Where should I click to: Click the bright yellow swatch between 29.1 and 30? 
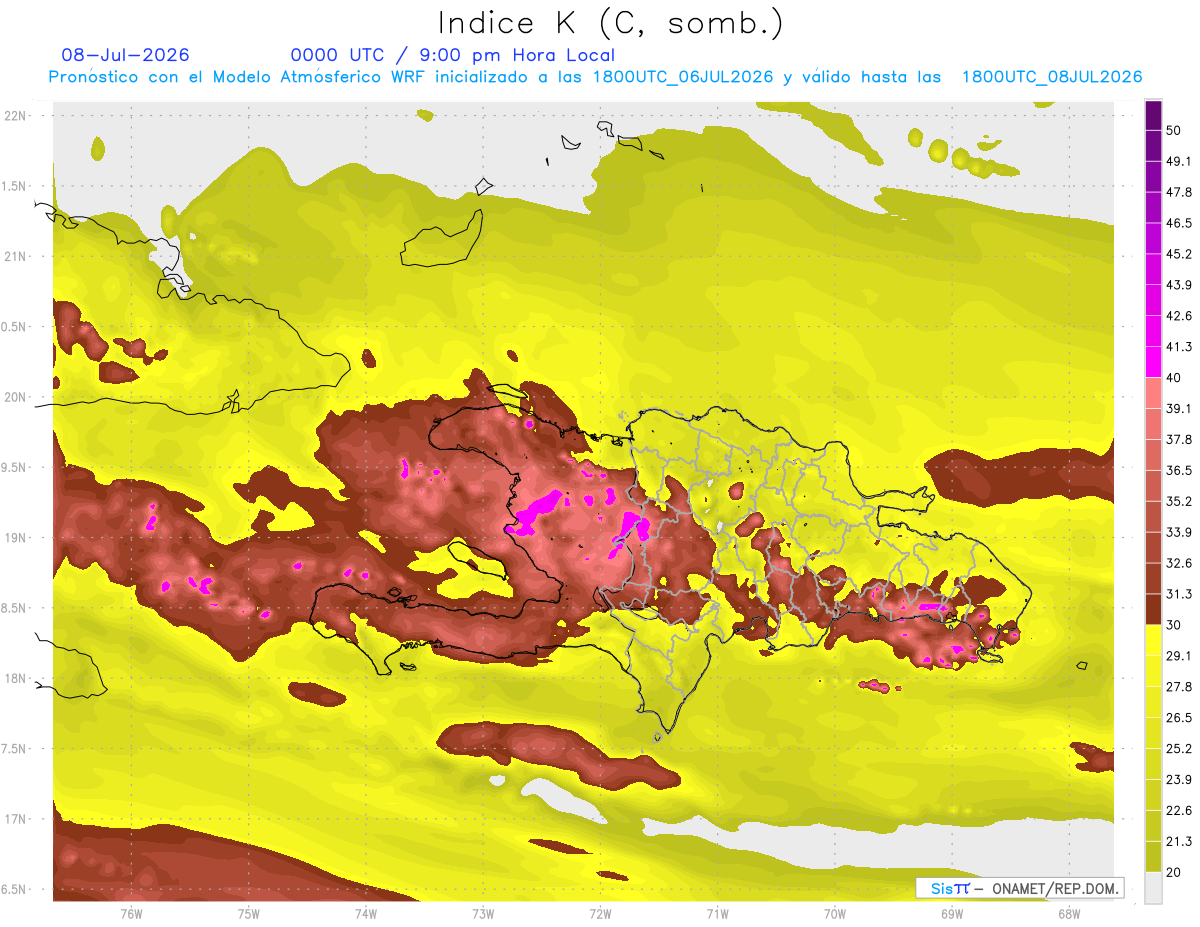coord(1153,640)
